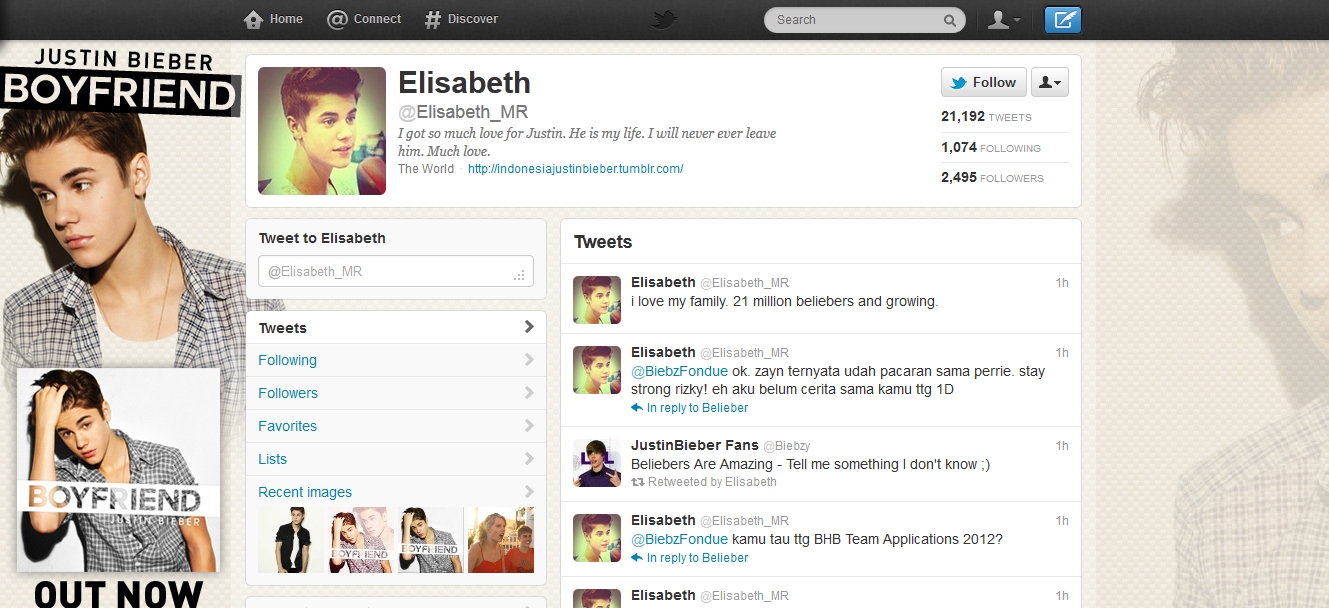Click the Boyfriend album cover in background
The height and width of the screenshot is (608, 1329).
click(118, 470)
